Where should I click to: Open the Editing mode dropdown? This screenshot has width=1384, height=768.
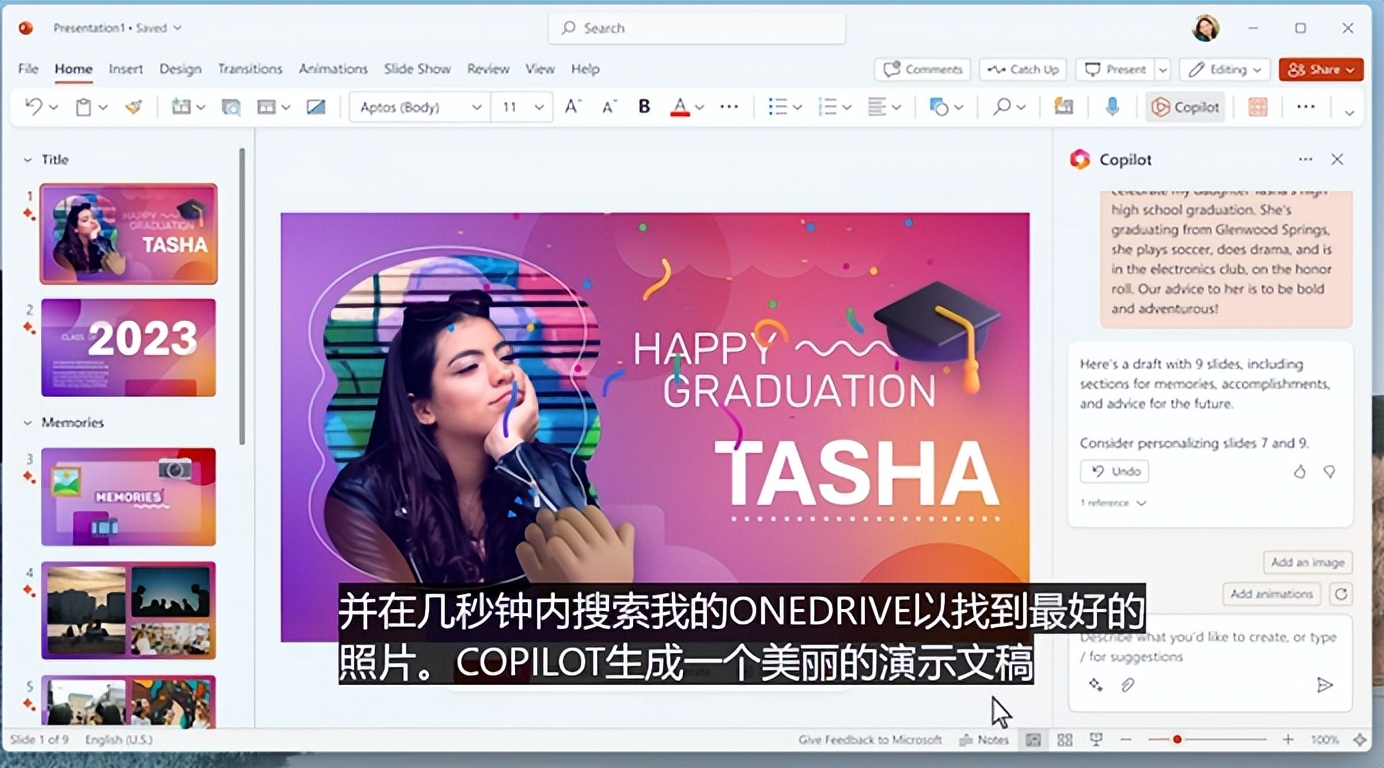(1225, 69)
